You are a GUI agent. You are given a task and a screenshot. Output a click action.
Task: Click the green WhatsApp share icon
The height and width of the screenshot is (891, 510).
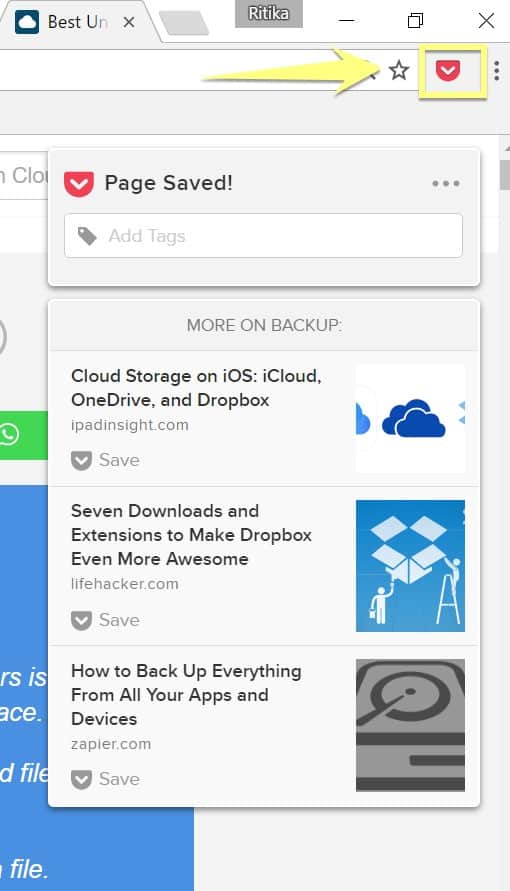(x=10, y=435)
